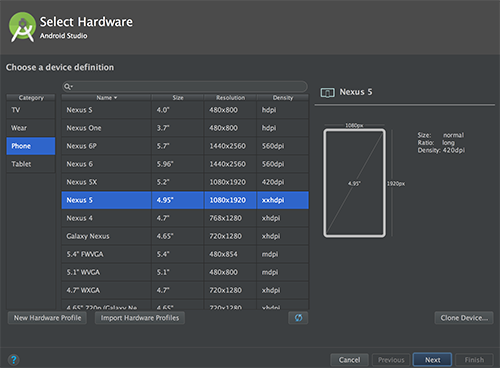Sort by Size column header
The width and height of the screenshot is (500, 368).
point(178,98)
